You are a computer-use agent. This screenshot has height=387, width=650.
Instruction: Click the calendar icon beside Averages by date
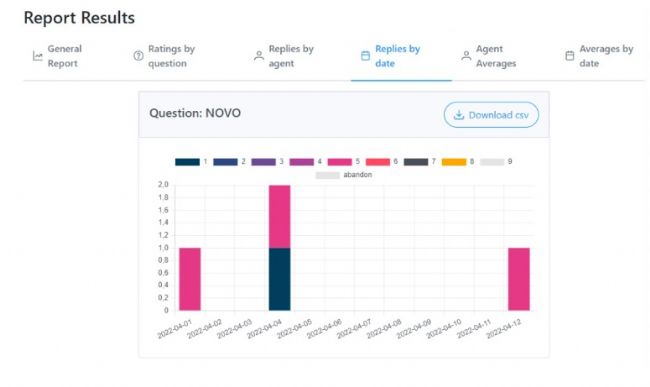(x=570, y=56)
